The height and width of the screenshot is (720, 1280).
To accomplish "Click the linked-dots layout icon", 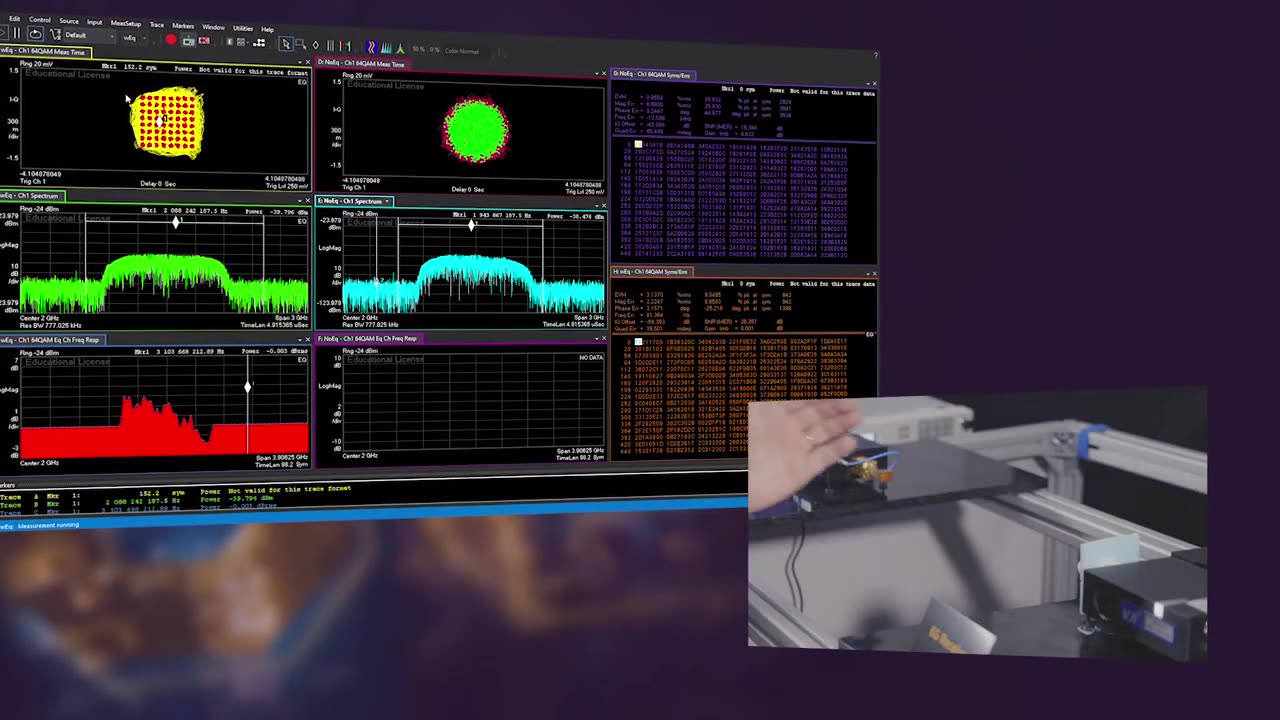I will point(259,43).
